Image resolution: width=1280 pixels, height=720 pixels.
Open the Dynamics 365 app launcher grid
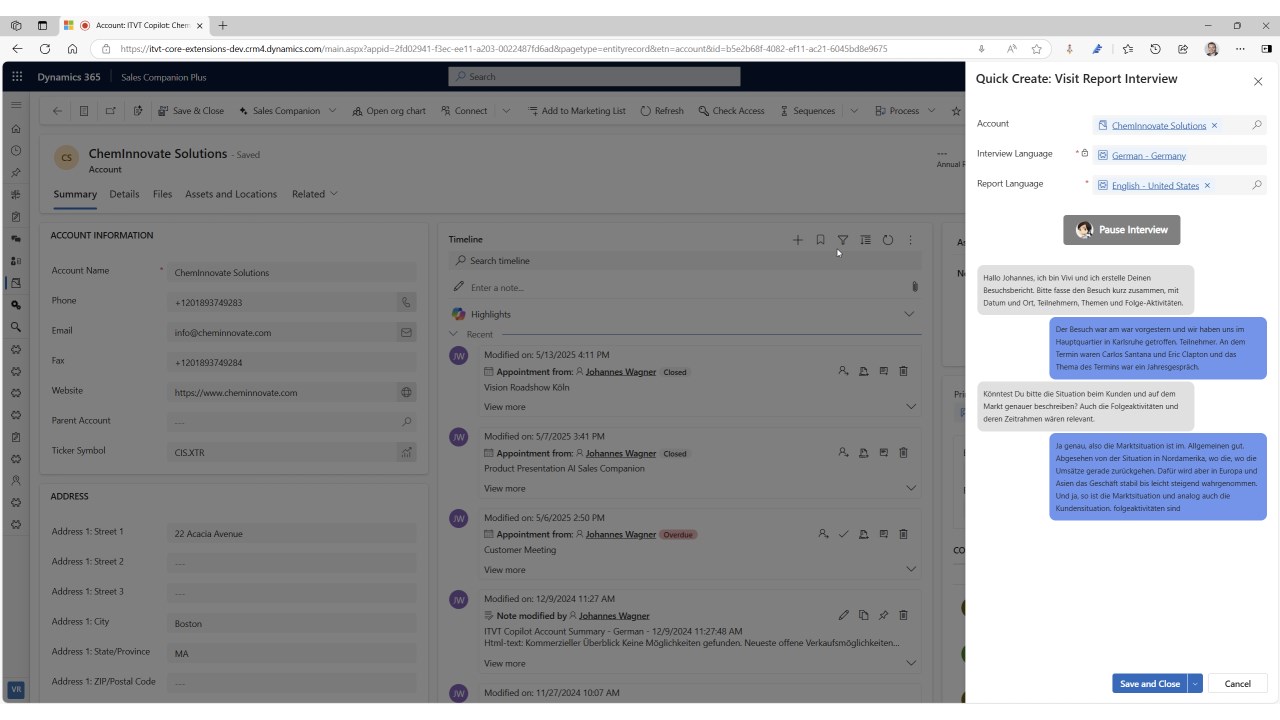pos(16,77)
